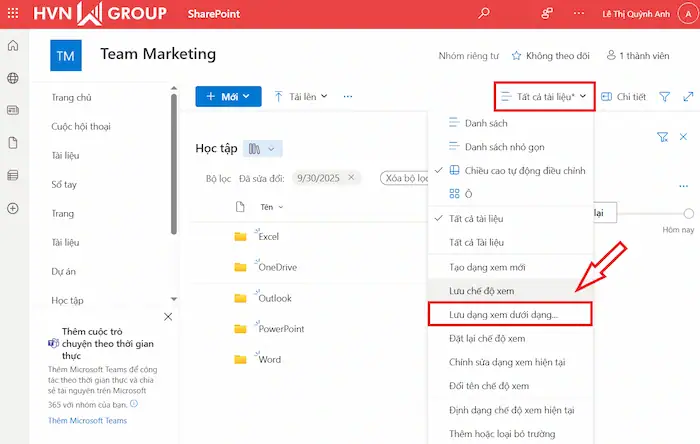Click the Team Marketing TM site logo
Image resolution: width=700 pixels, height=444 pixels.
(65, 56)
